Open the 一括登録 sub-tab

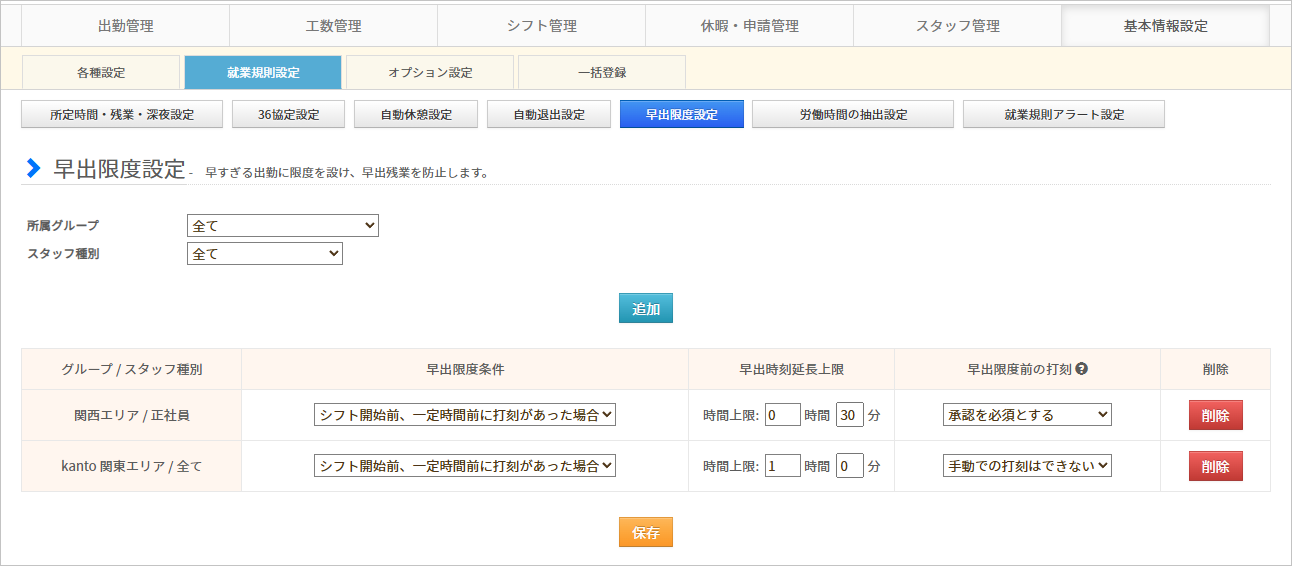pyautogui.click(x=601, y=73)
